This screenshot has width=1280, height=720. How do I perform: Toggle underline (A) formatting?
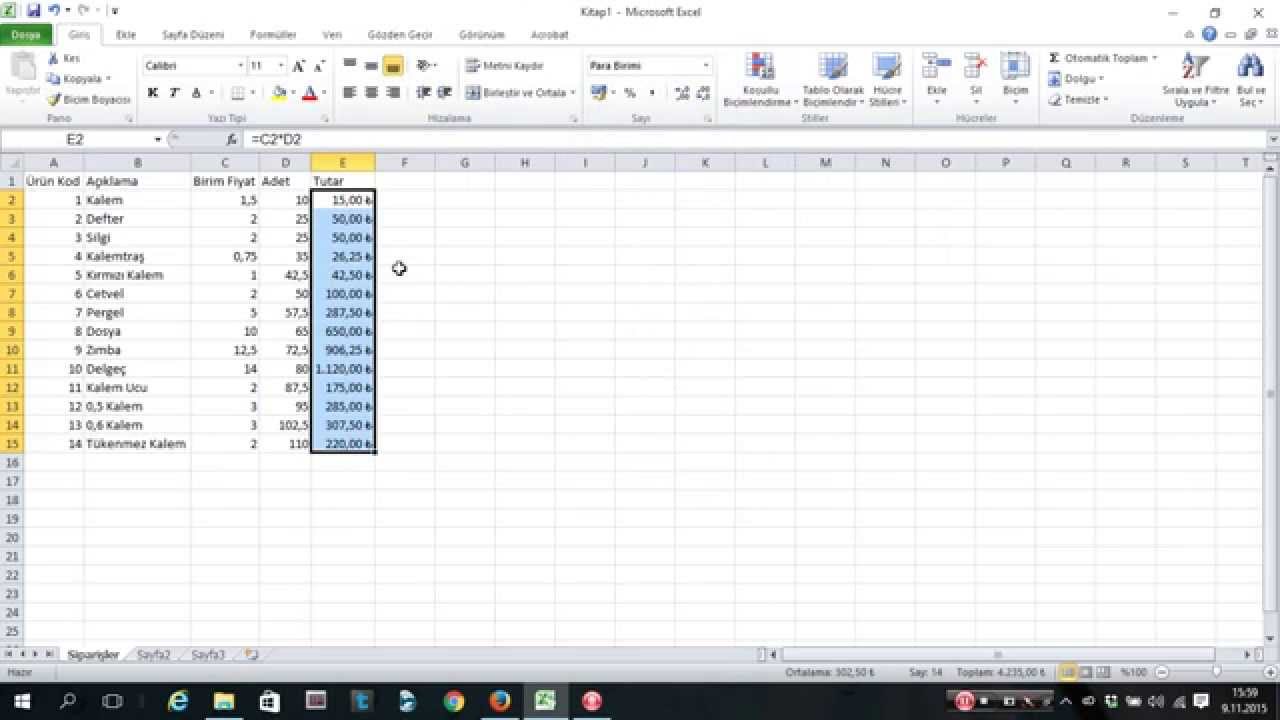[196, 92]
